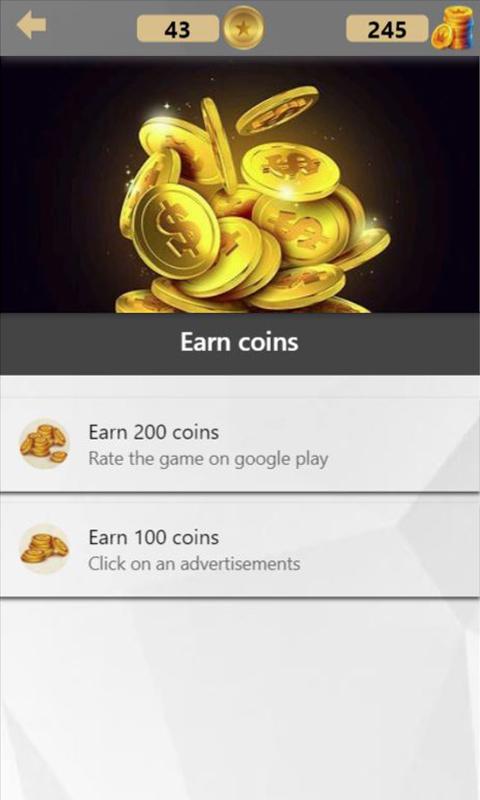Tap Click on an advertisements text
The image size is (480, 800).
point(194,564)
